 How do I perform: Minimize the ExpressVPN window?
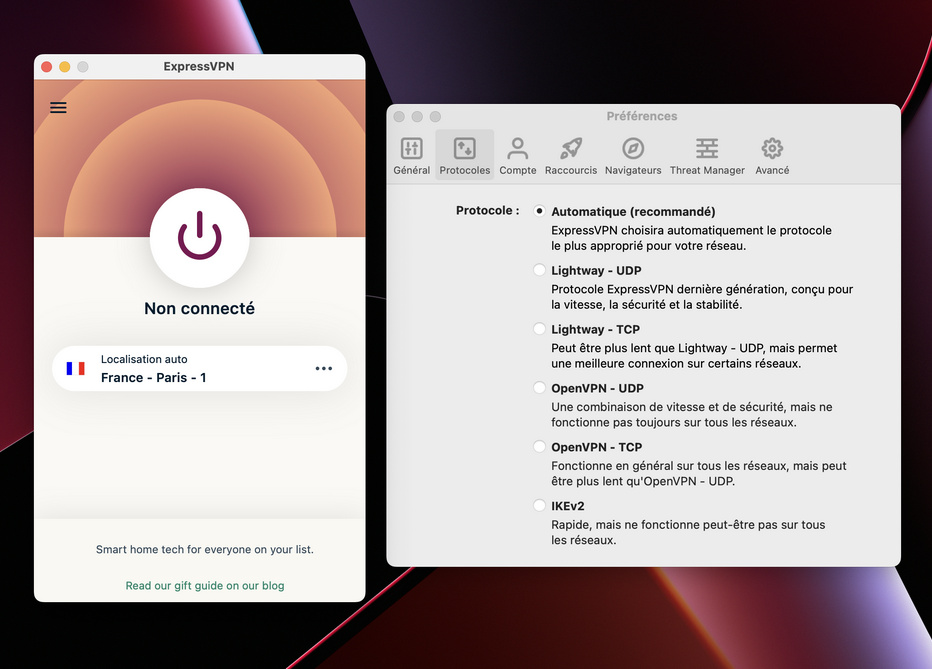point(65,67)
